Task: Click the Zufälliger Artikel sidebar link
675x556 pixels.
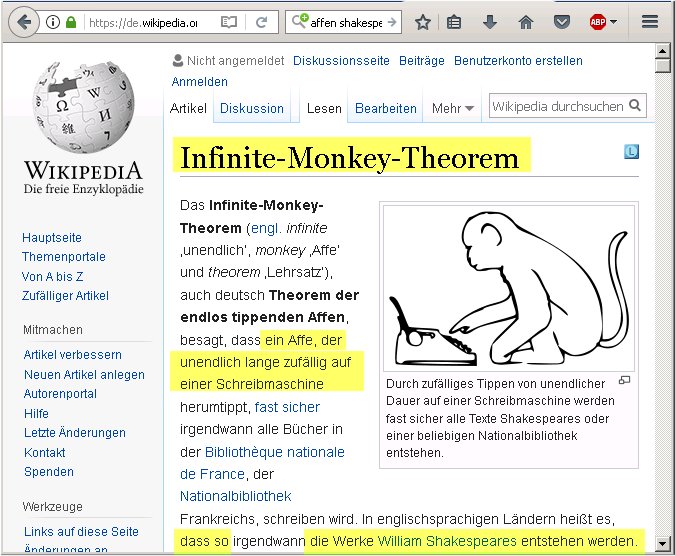Action: click(65, 296)
